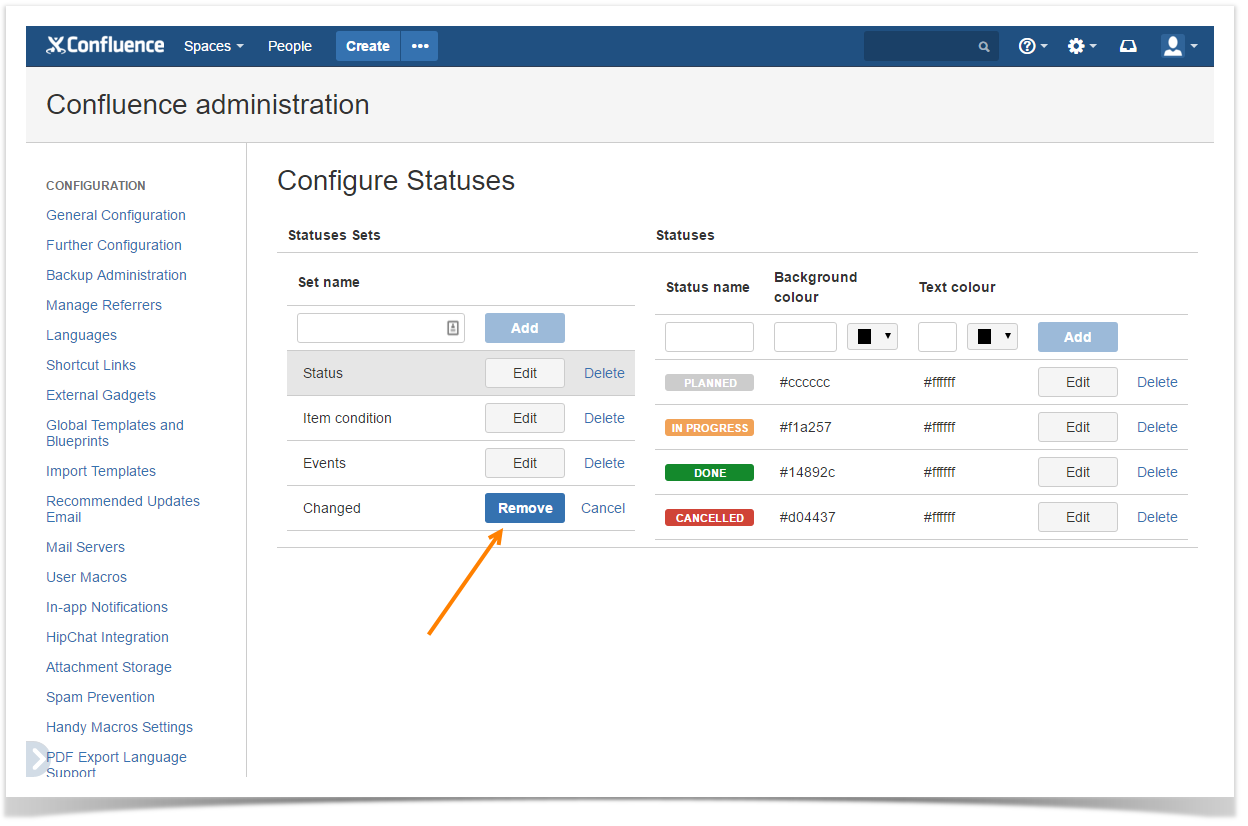The height and width of the screenshot is (826, 1248).
Task: Click the ellipsis button next to Create
Action: pyautogui.click(x=420, y=46)
